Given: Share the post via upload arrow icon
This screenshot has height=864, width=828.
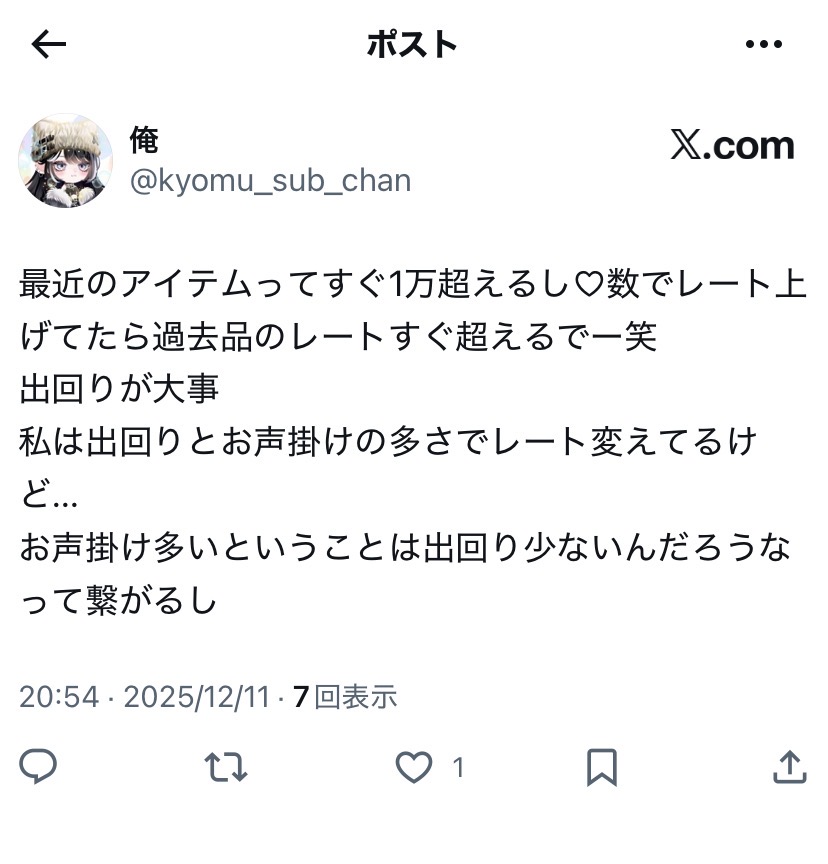Looking at the screenshot, I should [789, 766].
